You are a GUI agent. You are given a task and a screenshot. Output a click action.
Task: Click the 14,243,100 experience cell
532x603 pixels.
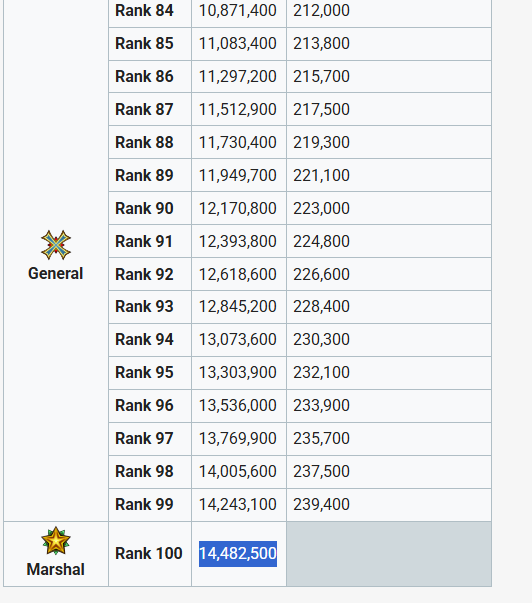pyautogui.click(x=239, y=505)
